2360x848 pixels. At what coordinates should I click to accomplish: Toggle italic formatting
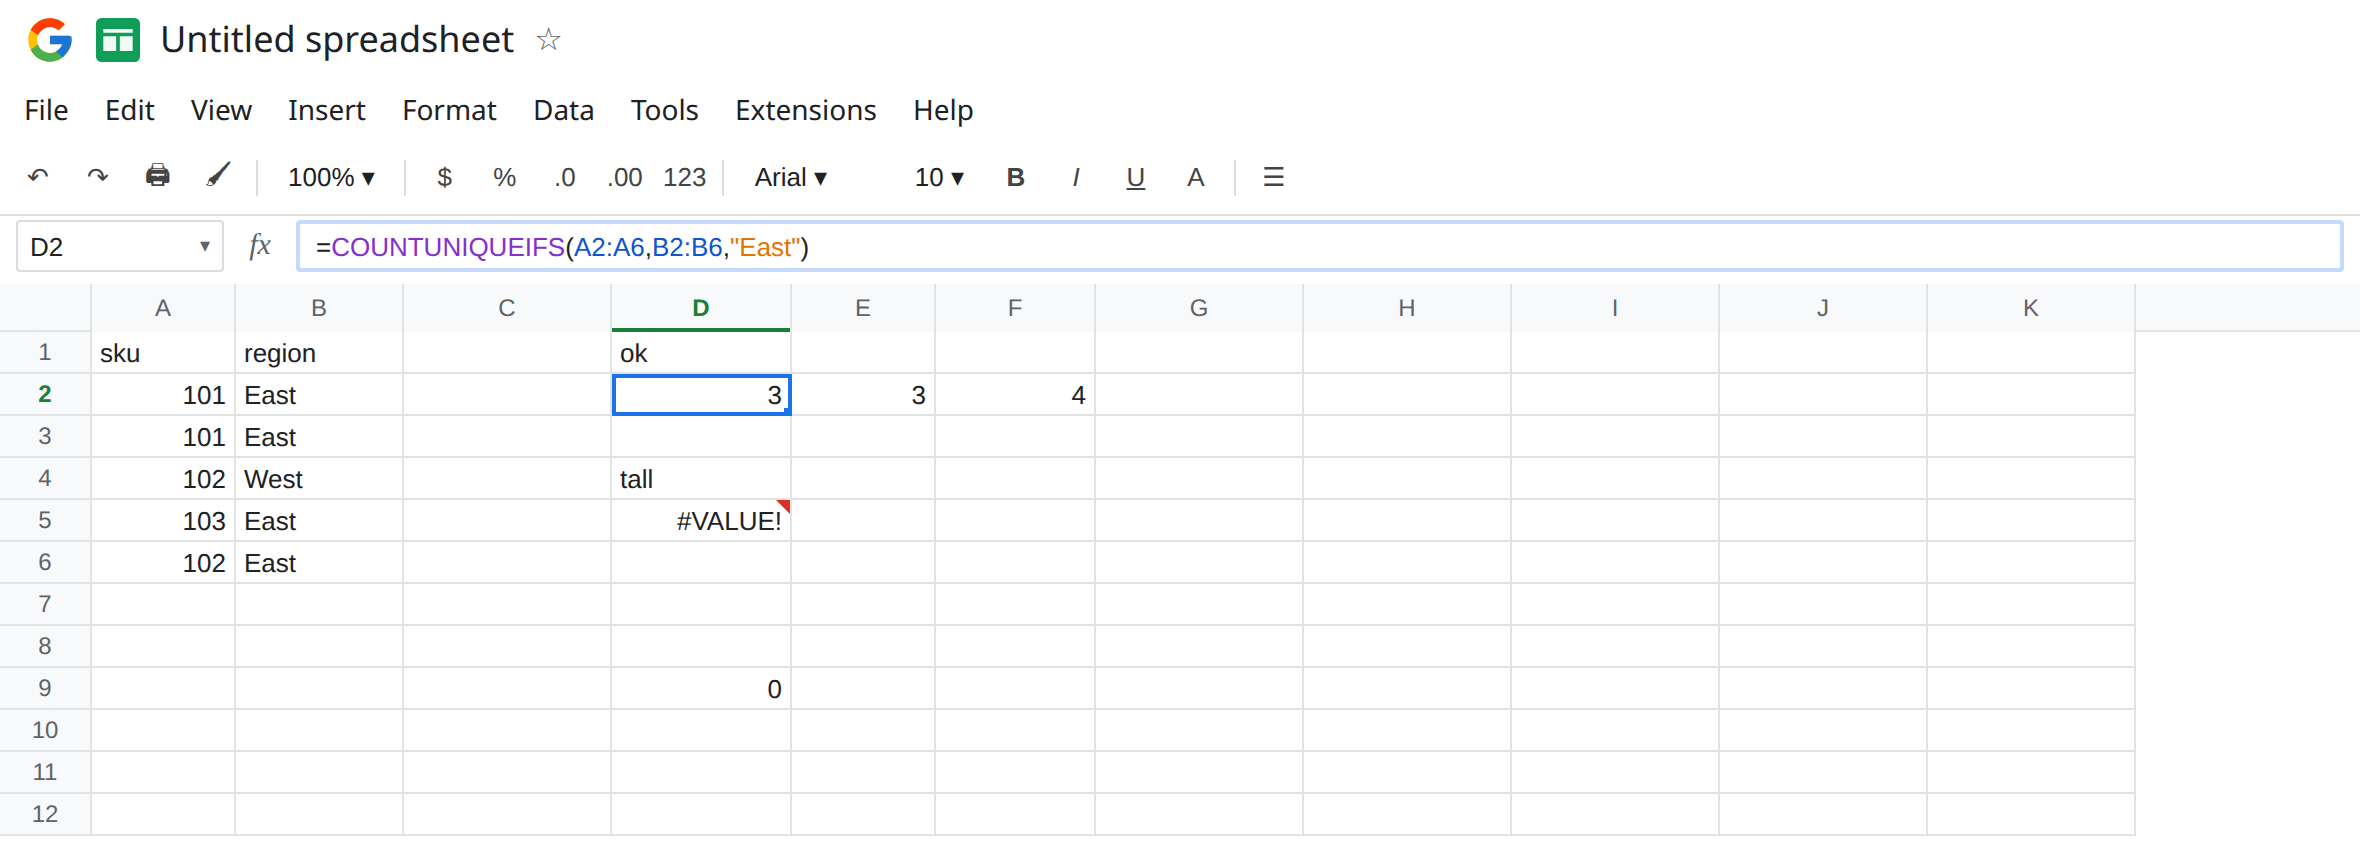pos(1075,177)
